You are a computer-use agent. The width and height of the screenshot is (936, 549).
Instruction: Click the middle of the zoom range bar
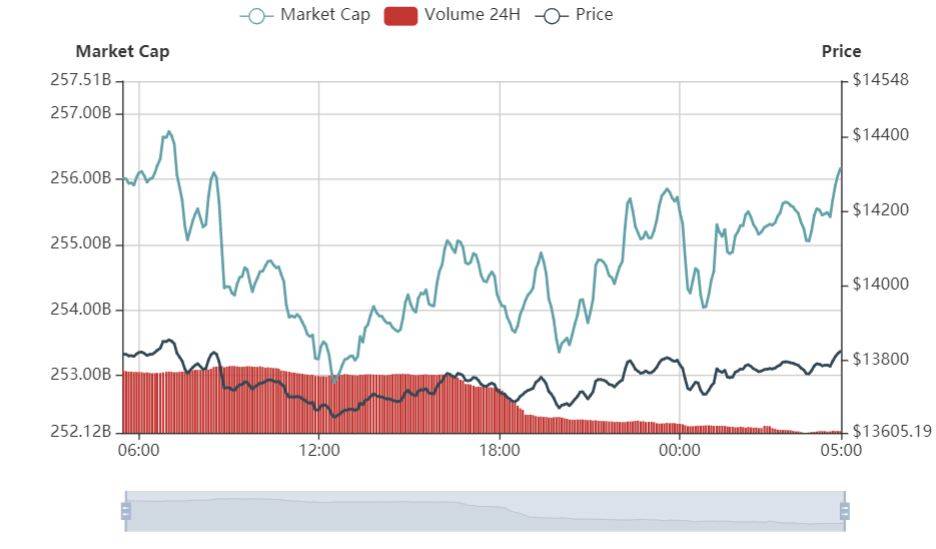(485, 511)
